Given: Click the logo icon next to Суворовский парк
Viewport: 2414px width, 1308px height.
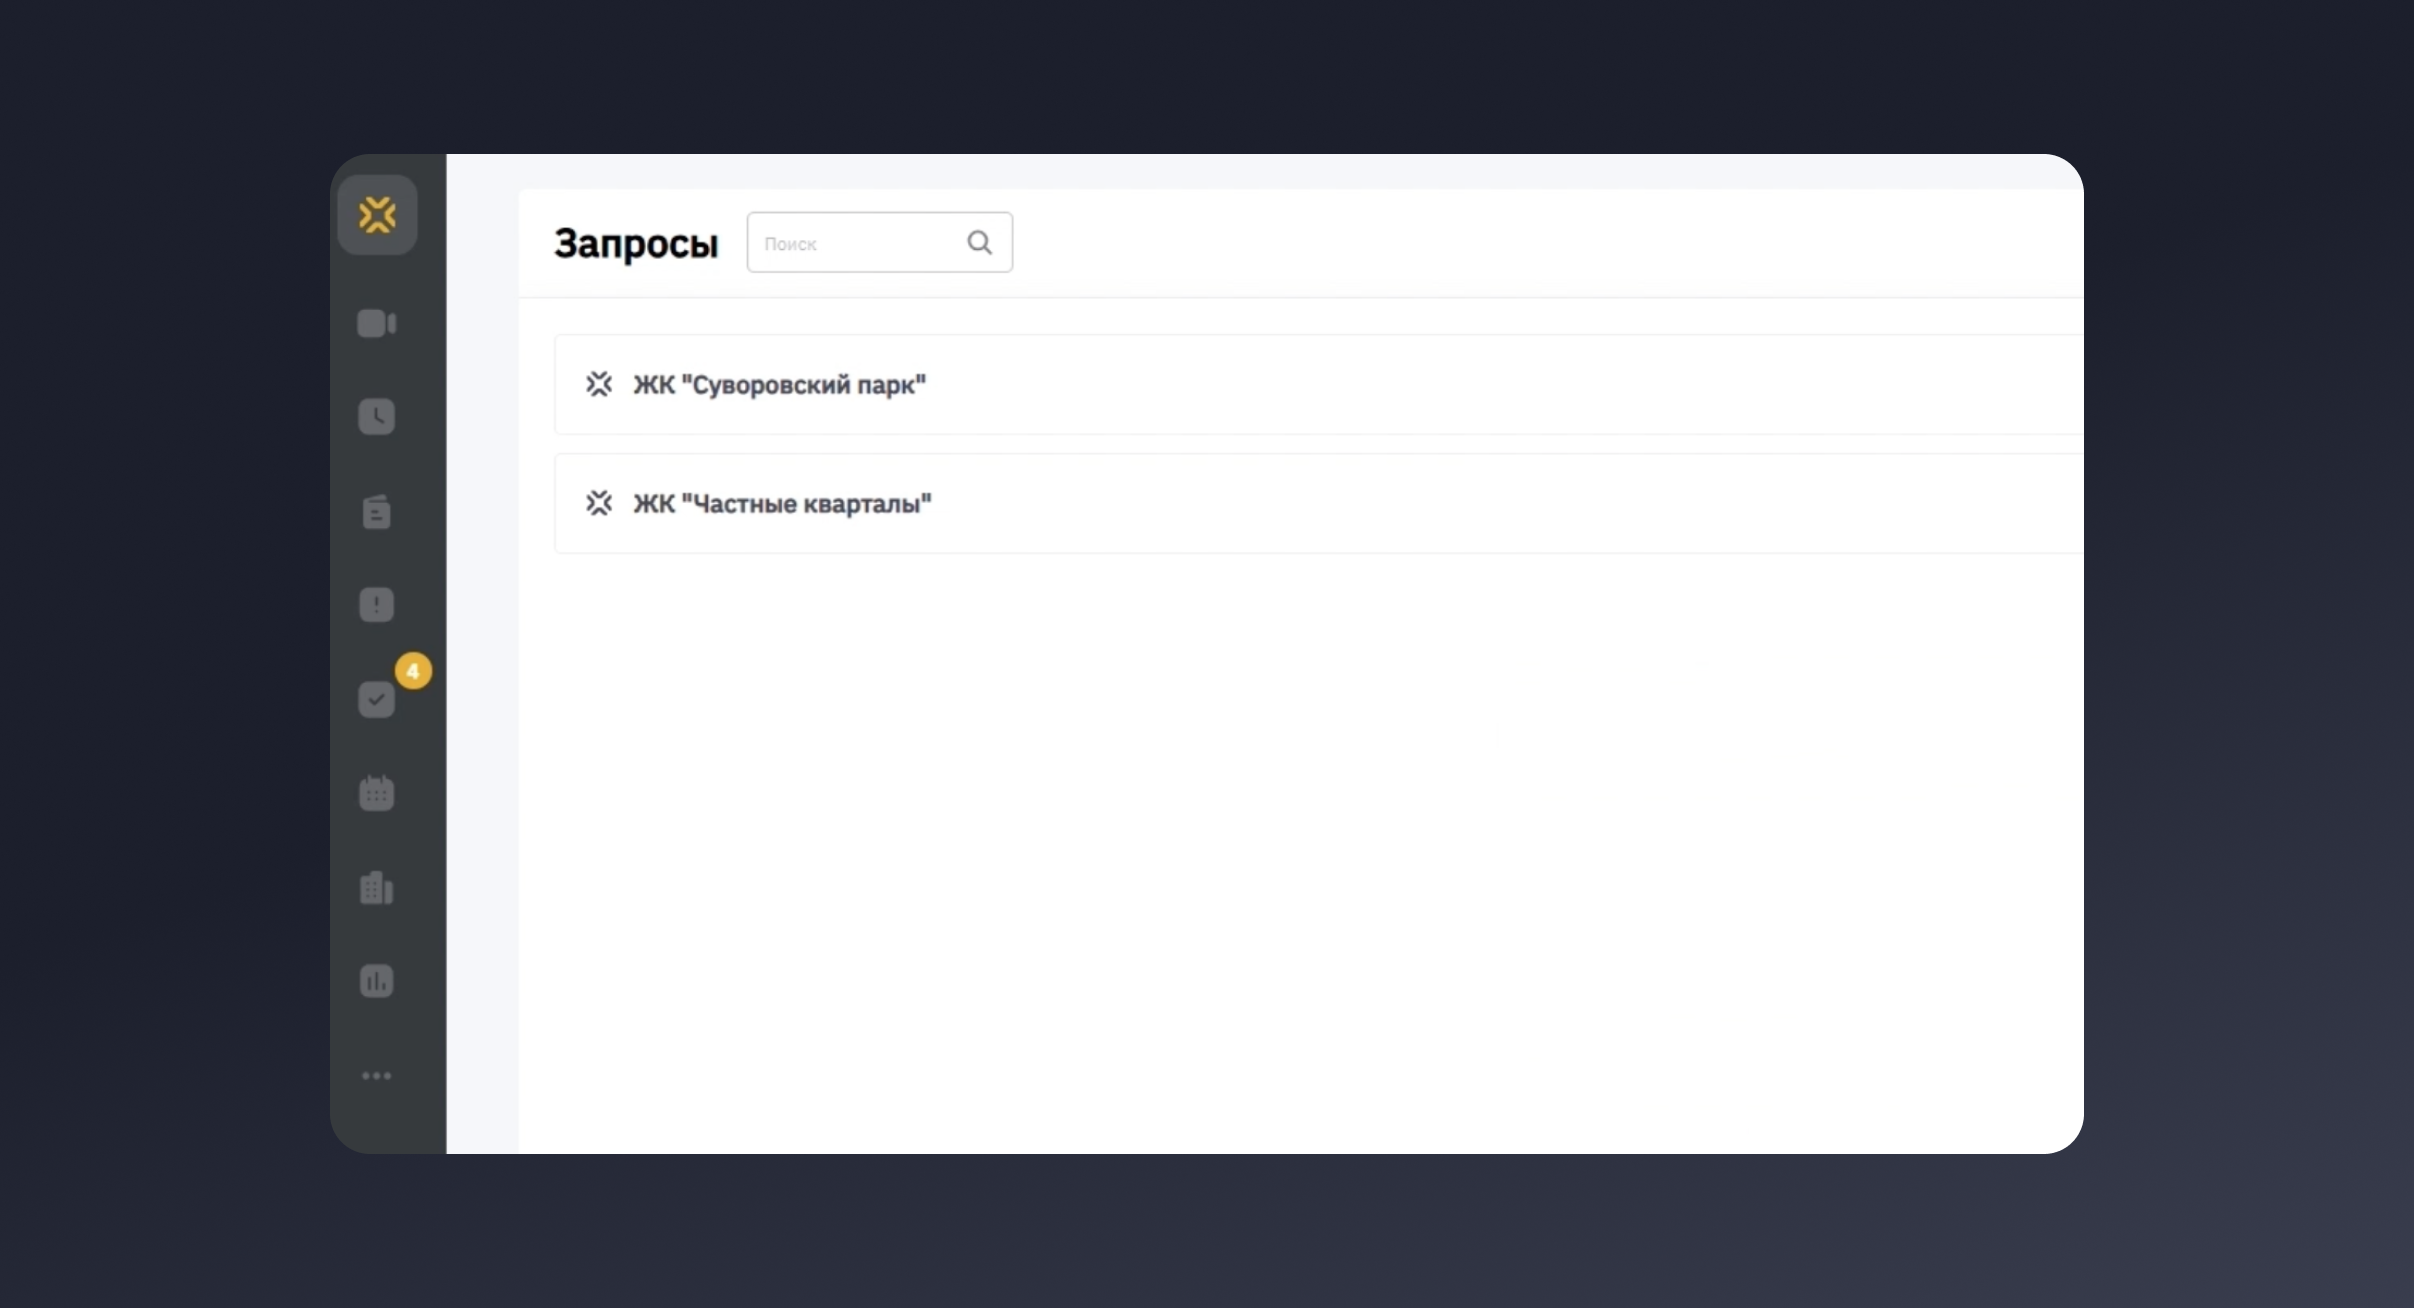Looking at the screenshot, I should [598, 384].
